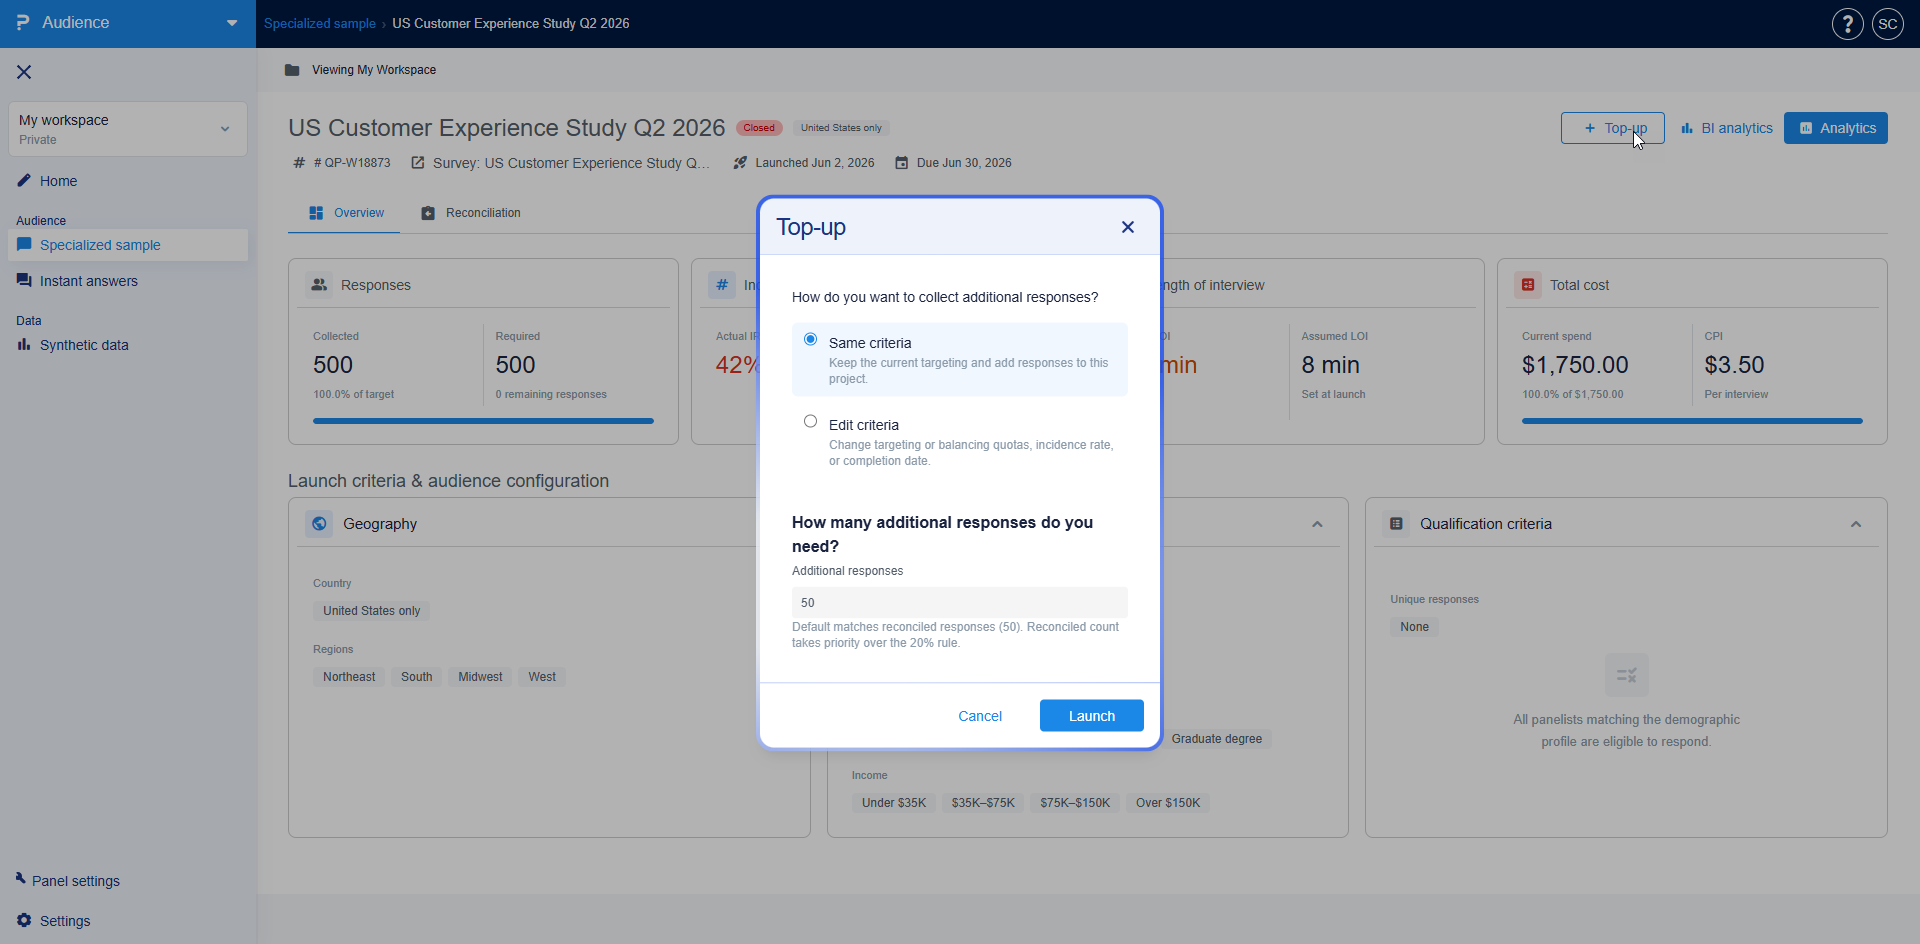Image resolution: width=1920 pixels, height=944 pixels.
Task: Open the survey link external icon
Action: 418,162
